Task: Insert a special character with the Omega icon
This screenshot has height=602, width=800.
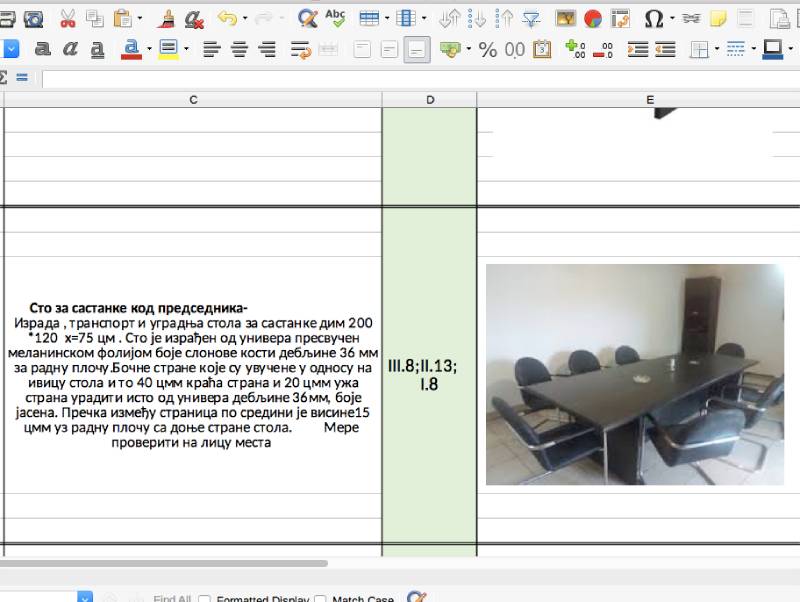Action: pos(655,16)
